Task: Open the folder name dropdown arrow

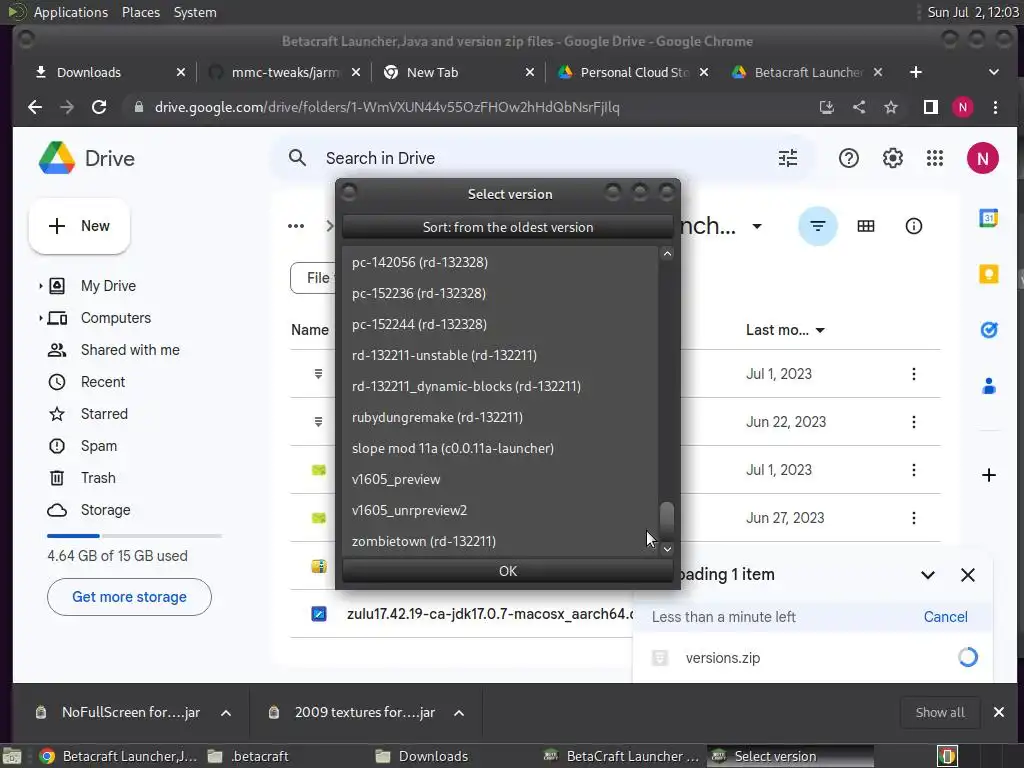Action: click(757, 227)
